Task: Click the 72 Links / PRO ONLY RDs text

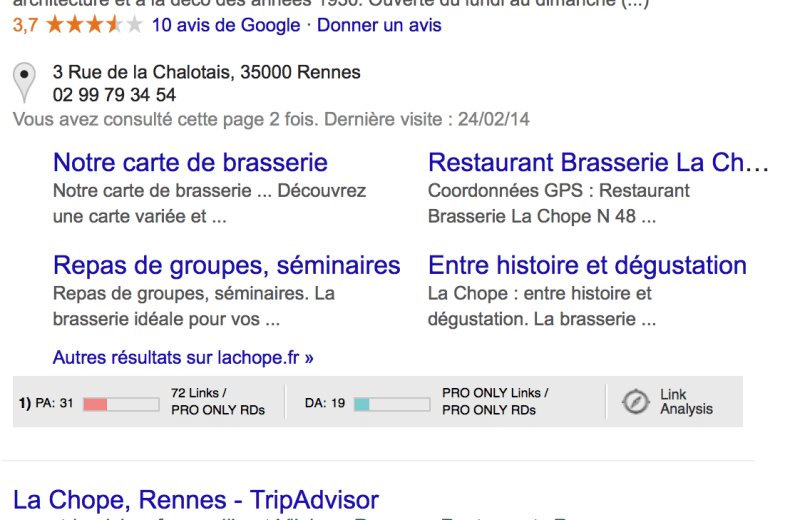Action: [218, 402]
